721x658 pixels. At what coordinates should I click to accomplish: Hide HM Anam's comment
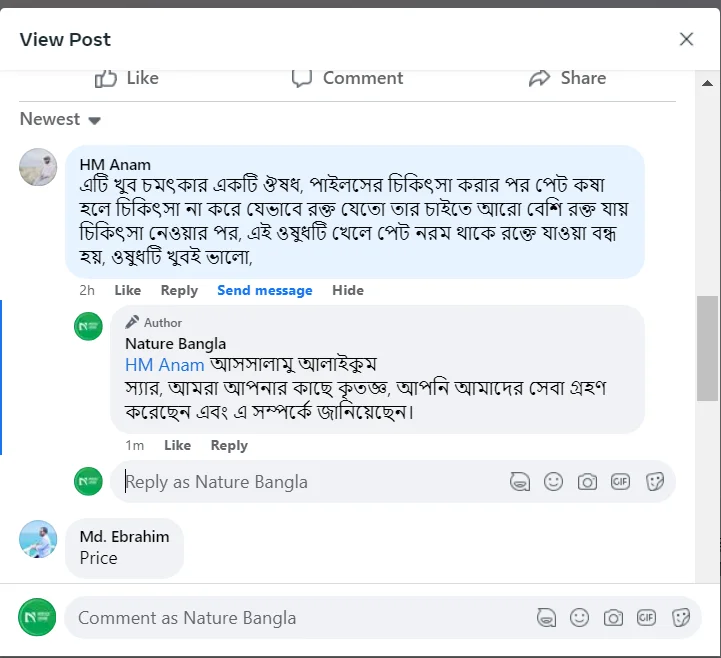coord(348,290)
